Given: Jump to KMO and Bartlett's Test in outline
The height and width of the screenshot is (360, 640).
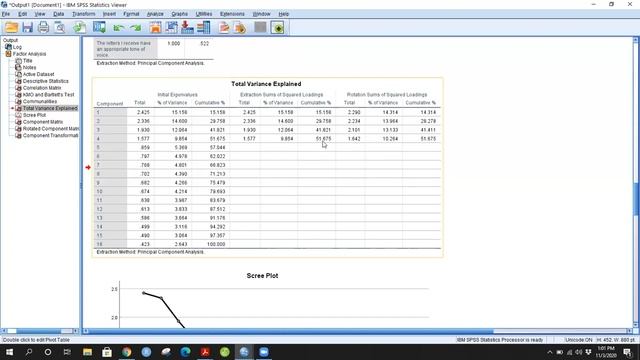Looking at the screenshot, I should pos(49,95).
